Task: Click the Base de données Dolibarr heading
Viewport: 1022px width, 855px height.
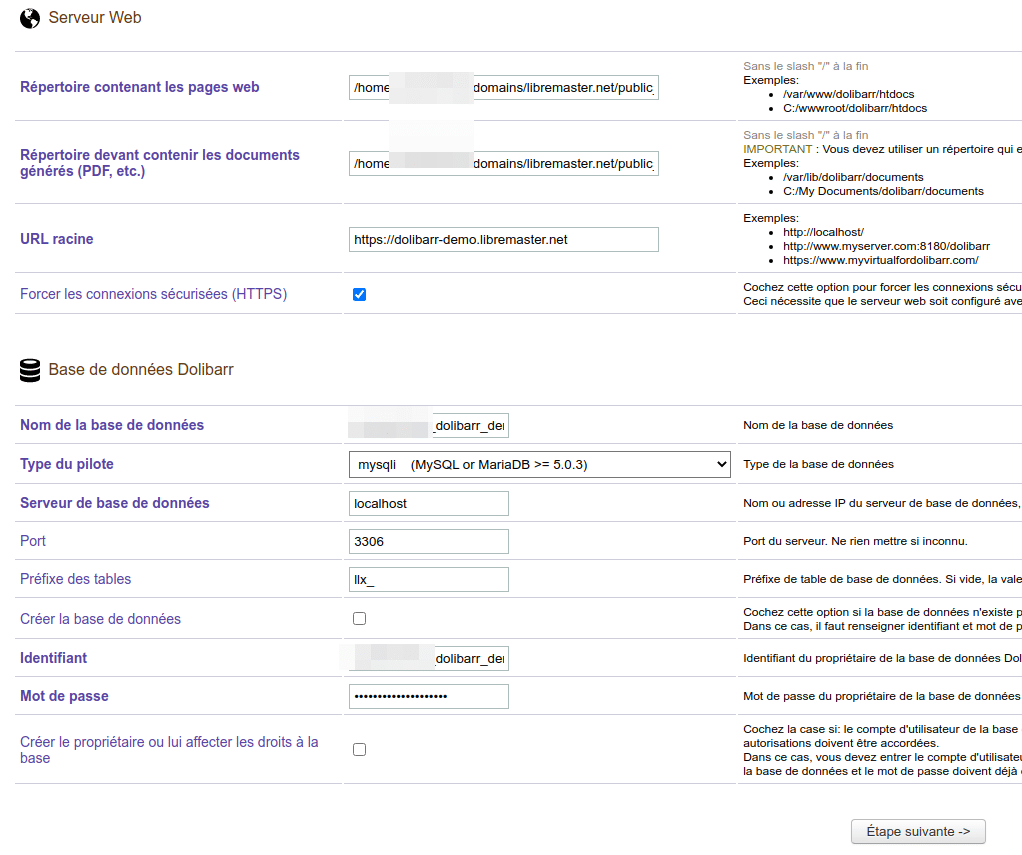Action: click(x=141, y=370)
